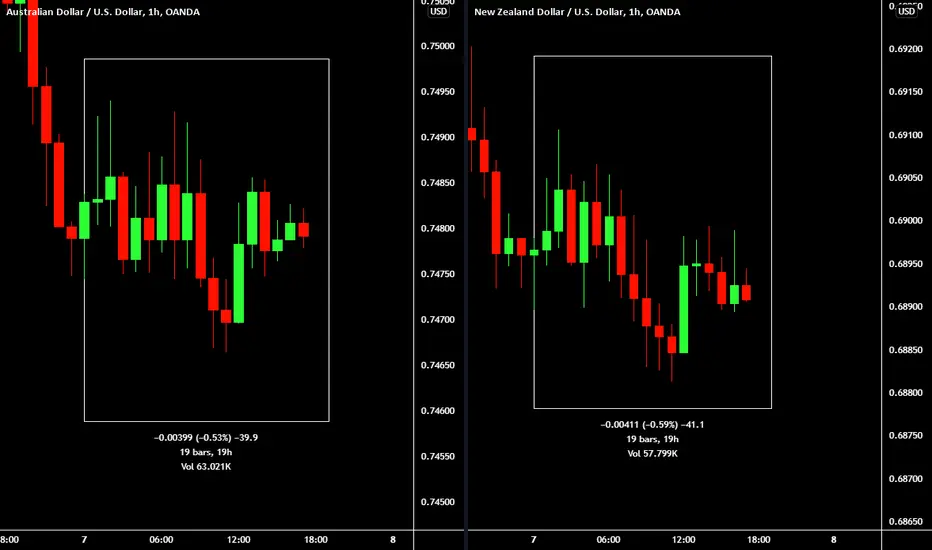Open the Australian Dollar / U.S. Dollar chart title
Image resolution: width=932 pixels, height=550 pixels.
click(103, 12)
